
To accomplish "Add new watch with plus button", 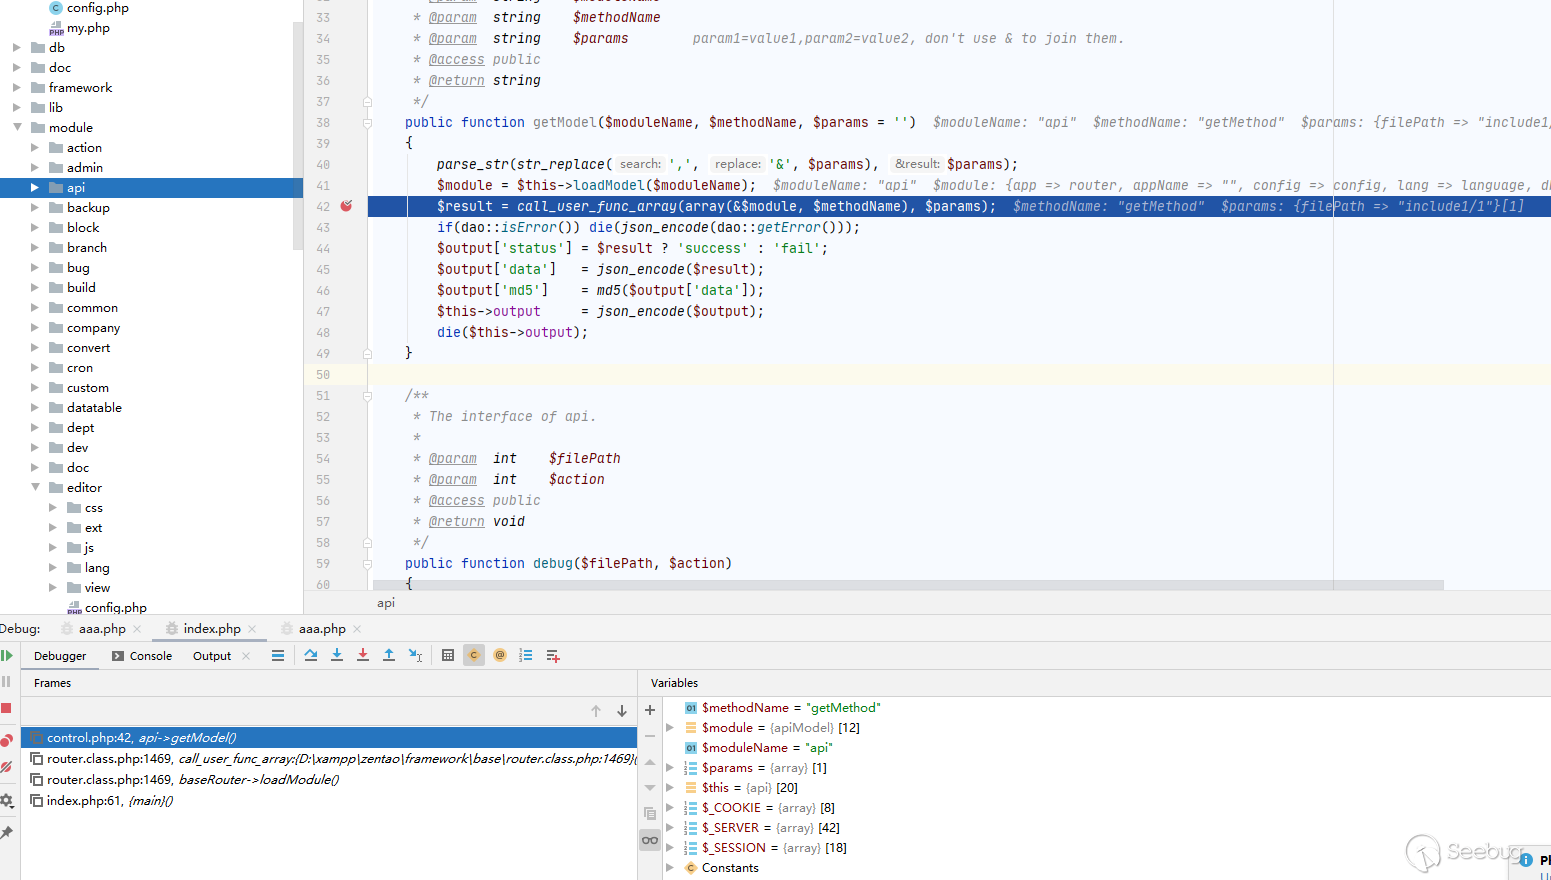I will (x=650, y=710).
